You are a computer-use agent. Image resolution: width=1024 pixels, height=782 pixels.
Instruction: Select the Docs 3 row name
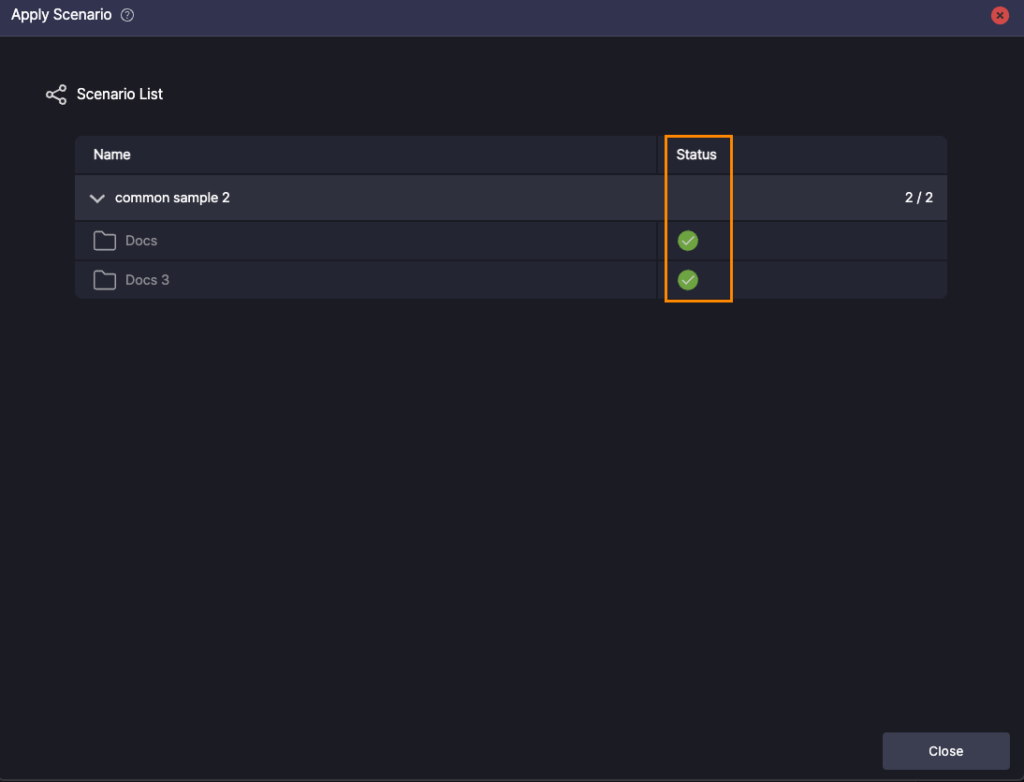coord(147,280)
